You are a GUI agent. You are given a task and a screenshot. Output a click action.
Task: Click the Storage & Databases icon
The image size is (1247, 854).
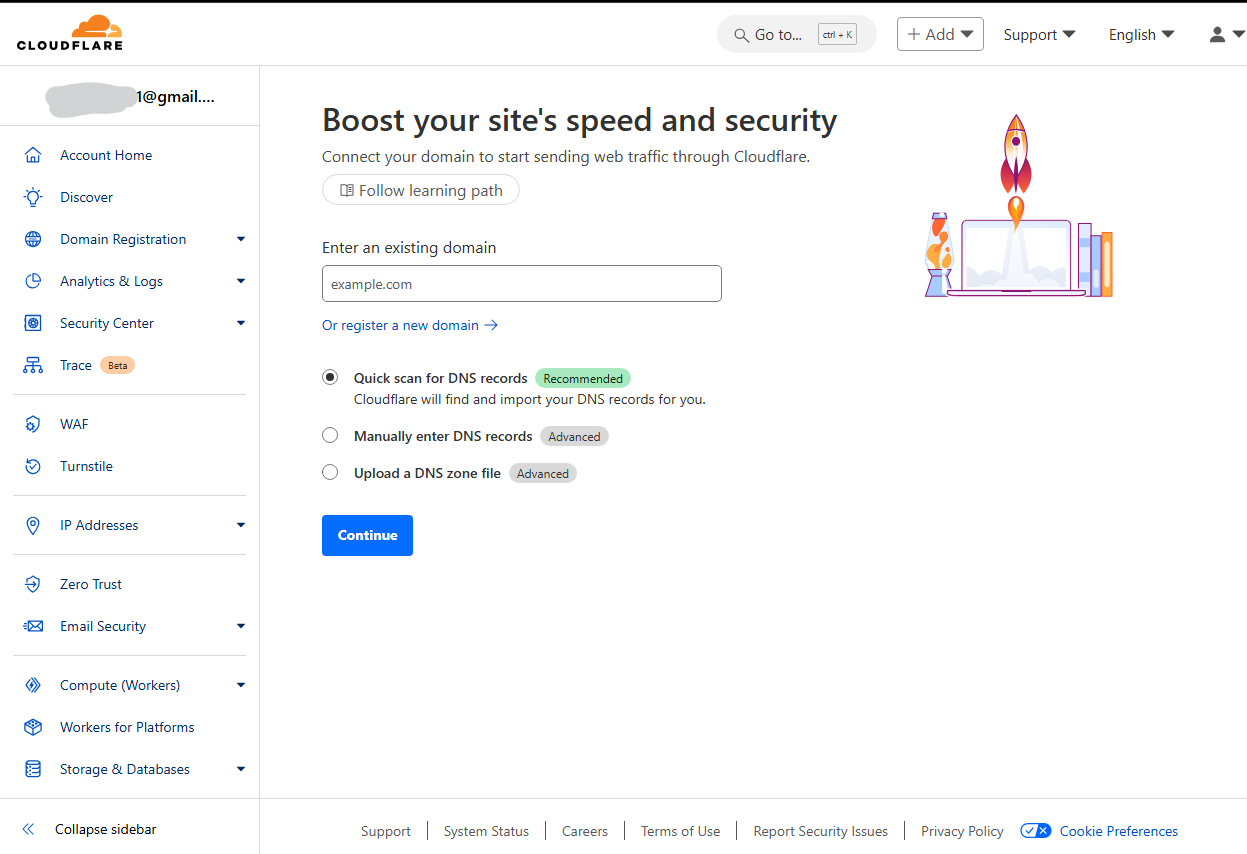pyautogui.click(x=33, y=769)
